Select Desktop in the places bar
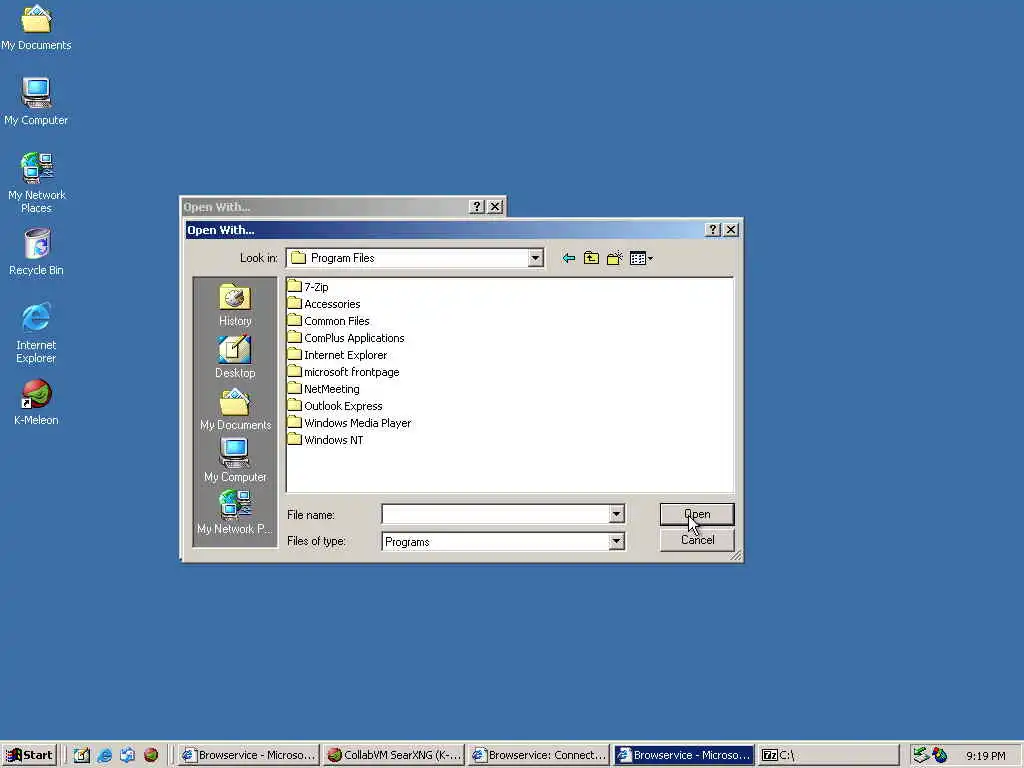 point(235,357)
